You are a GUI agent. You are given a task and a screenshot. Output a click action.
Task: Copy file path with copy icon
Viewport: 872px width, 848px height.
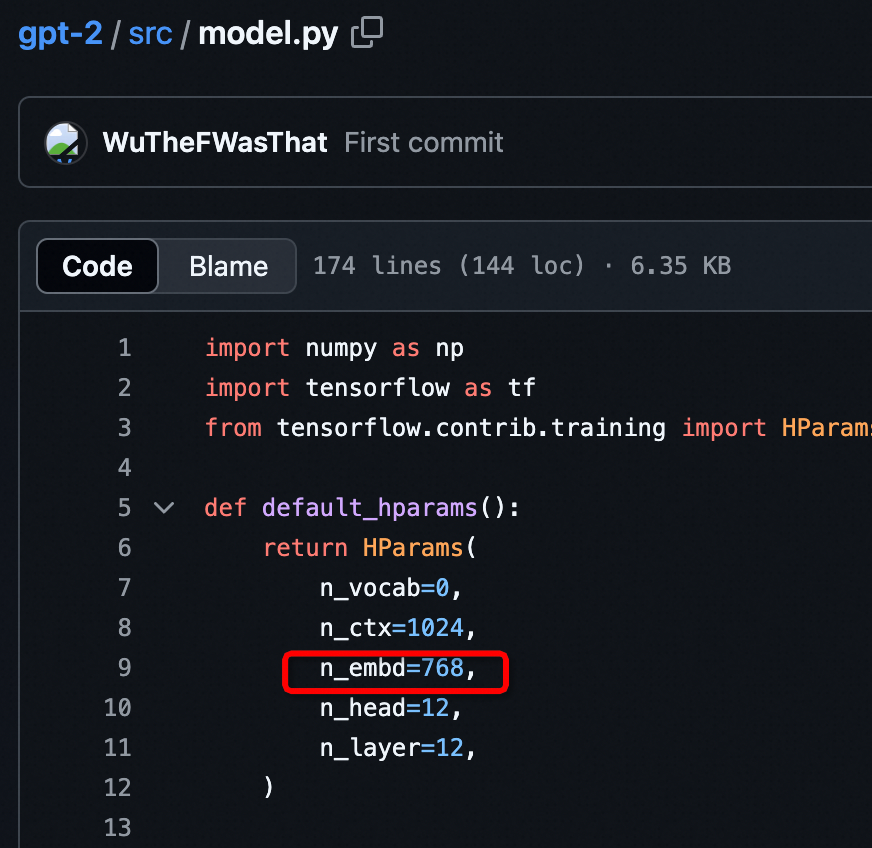(x=366, y=32)
